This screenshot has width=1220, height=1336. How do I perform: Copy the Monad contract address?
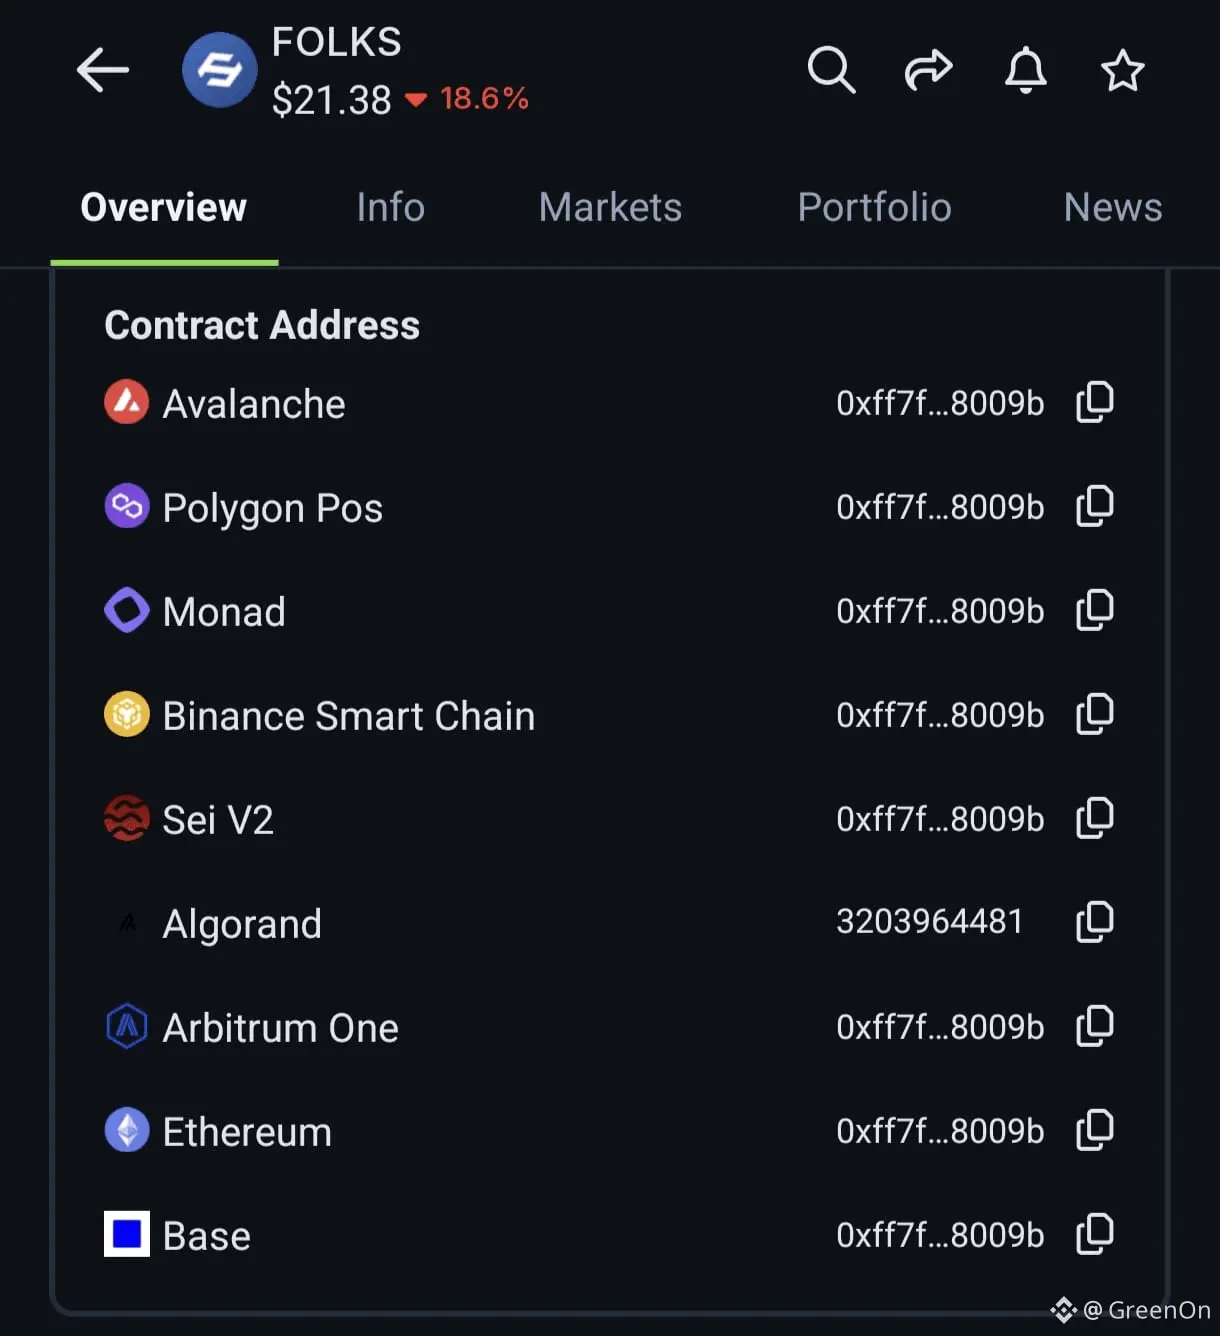(x=1095, y=610)
